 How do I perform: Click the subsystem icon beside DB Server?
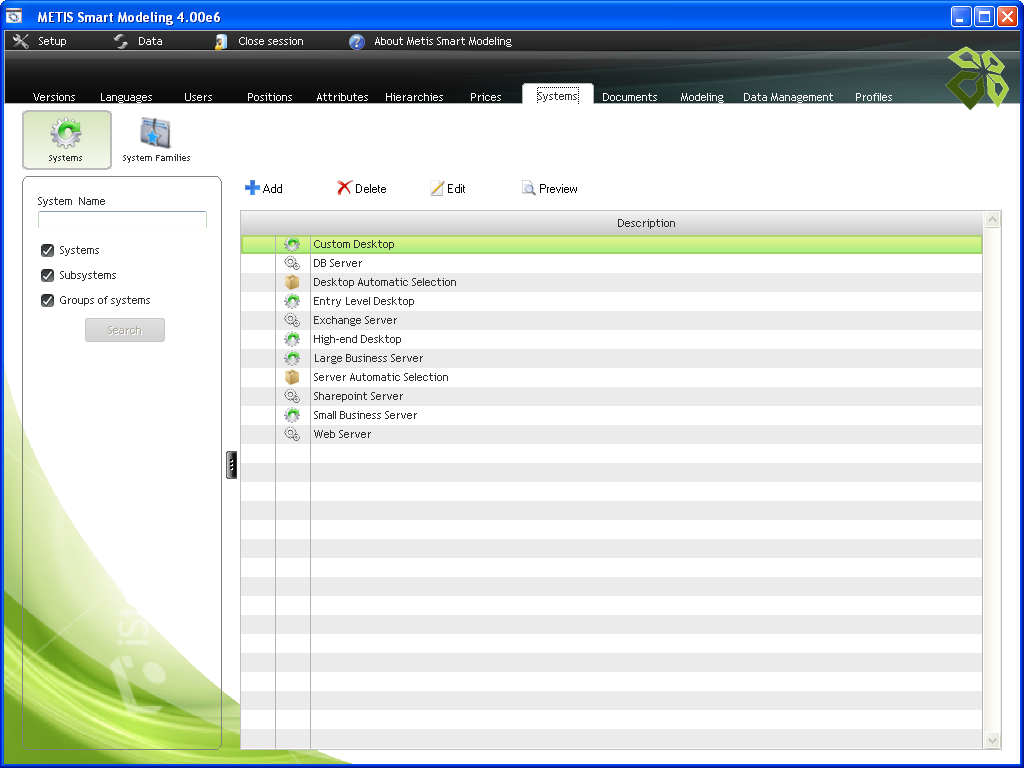tap(292, 263)
